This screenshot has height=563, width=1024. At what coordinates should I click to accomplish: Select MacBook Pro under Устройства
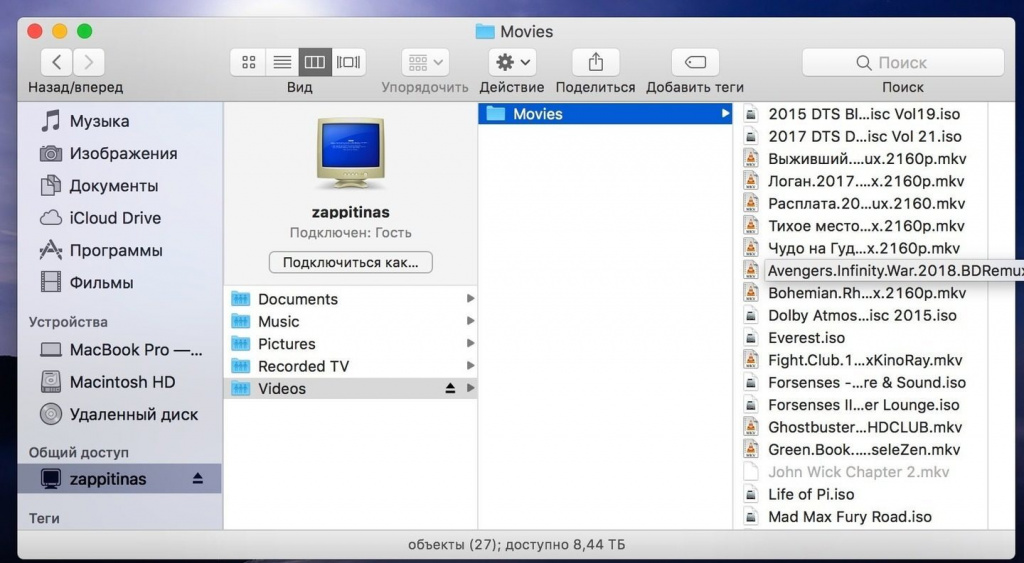tap(121, 349)
